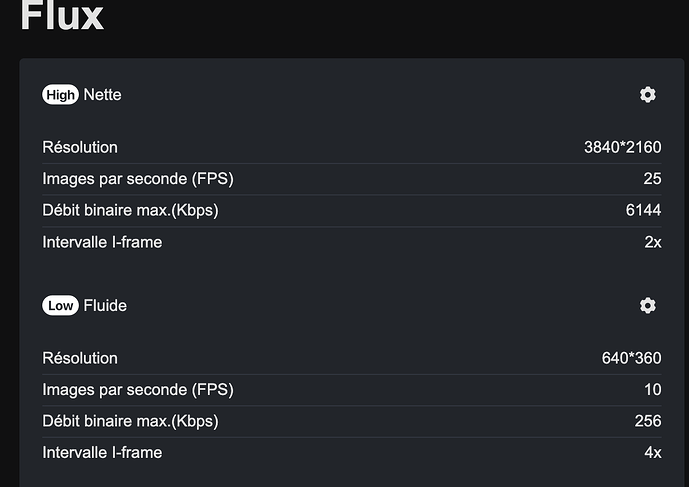Click the Nette stream title
Image resolution: width=689 pixels, height=487 pixels.
[x=102, y=95]
